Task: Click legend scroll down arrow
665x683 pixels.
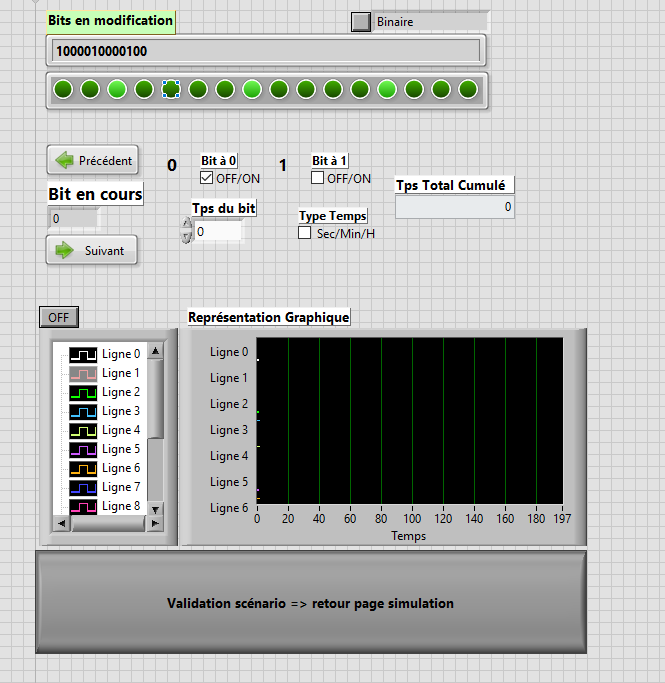Action: click(x=155, y=509)
